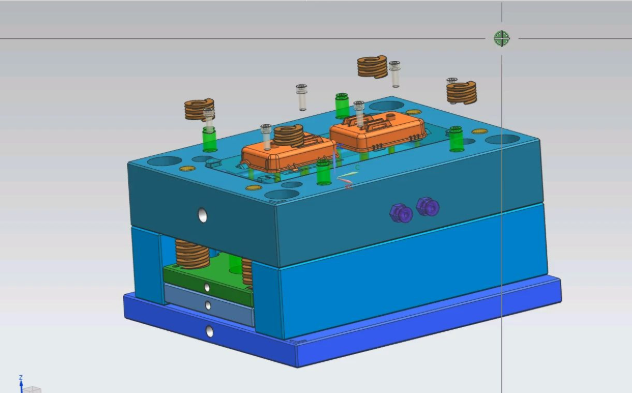Click the white hole on the dark upper plate
Screen dimensions: 632x393
click(x=203, y=216)
